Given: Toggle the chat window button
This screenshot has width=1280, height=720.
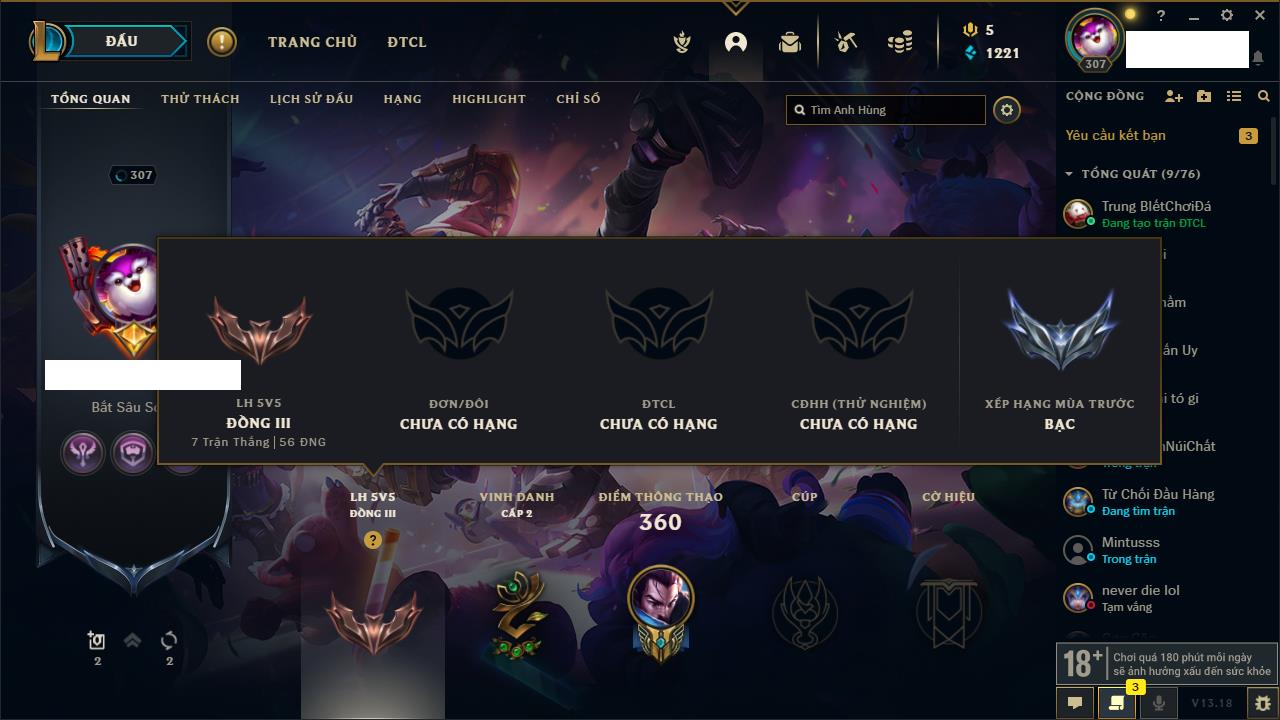Looking at the screenshot, I should click(1075, 703).
